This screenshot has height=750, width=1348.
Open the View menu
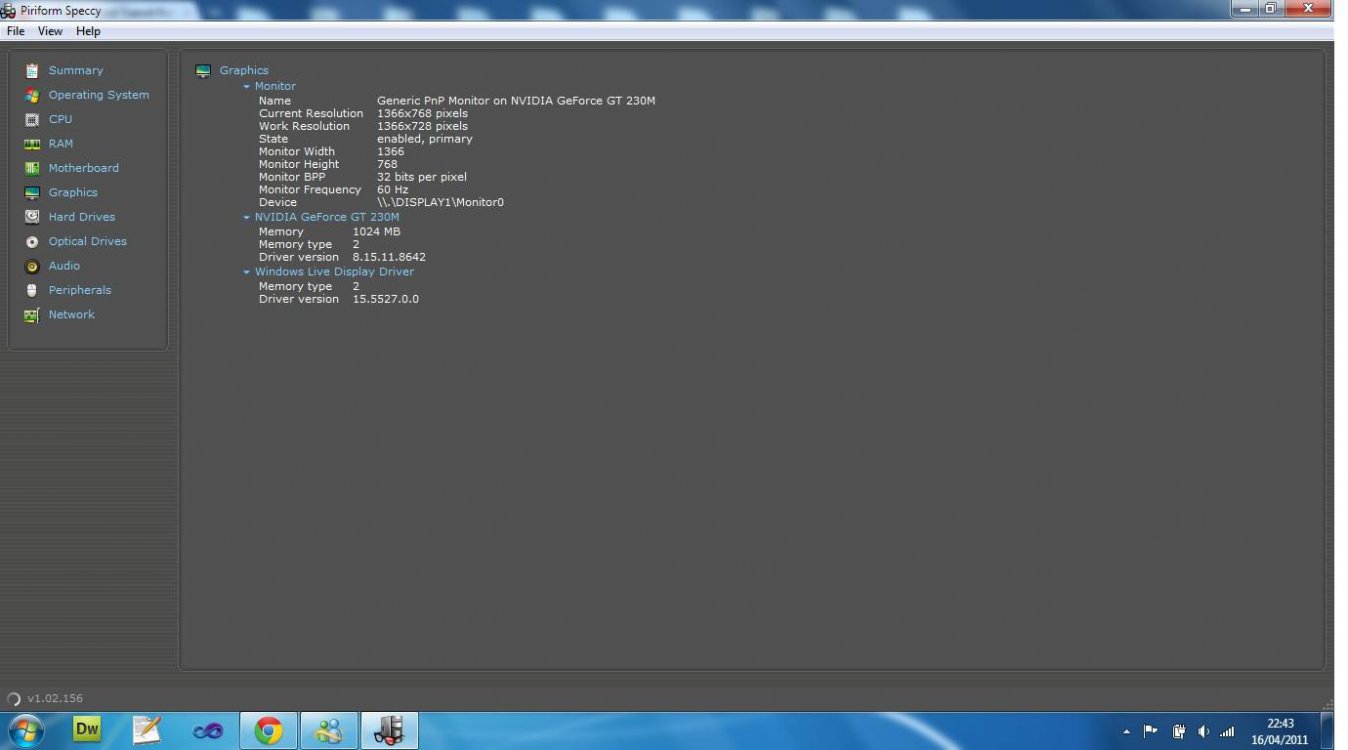pyautogui.click(x=50, y=31)
